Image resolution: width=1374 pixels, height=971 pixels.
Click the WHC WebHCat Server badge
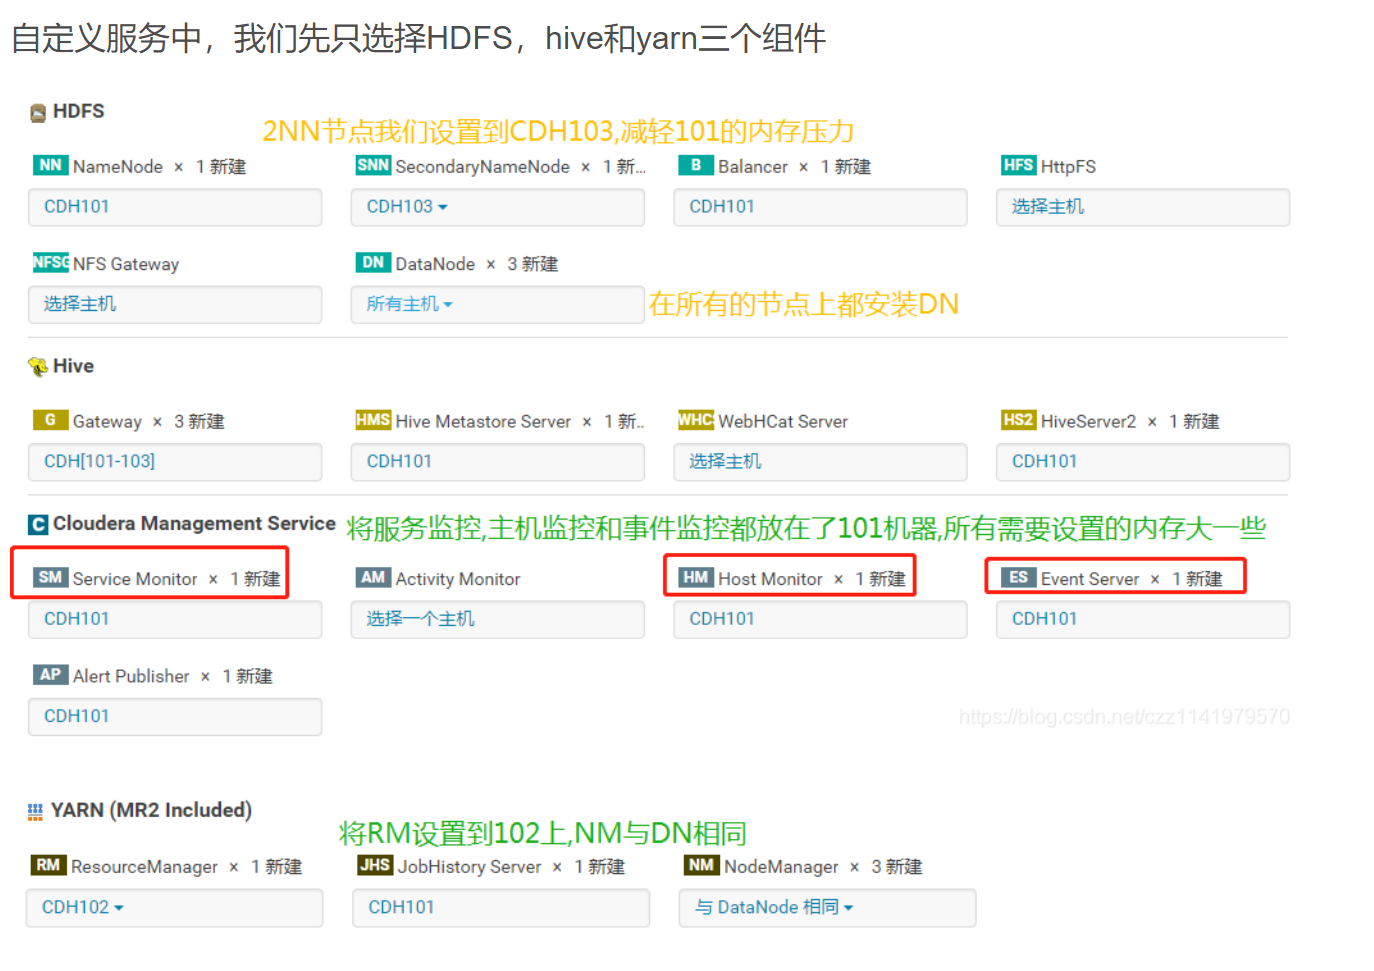point(696,420)
